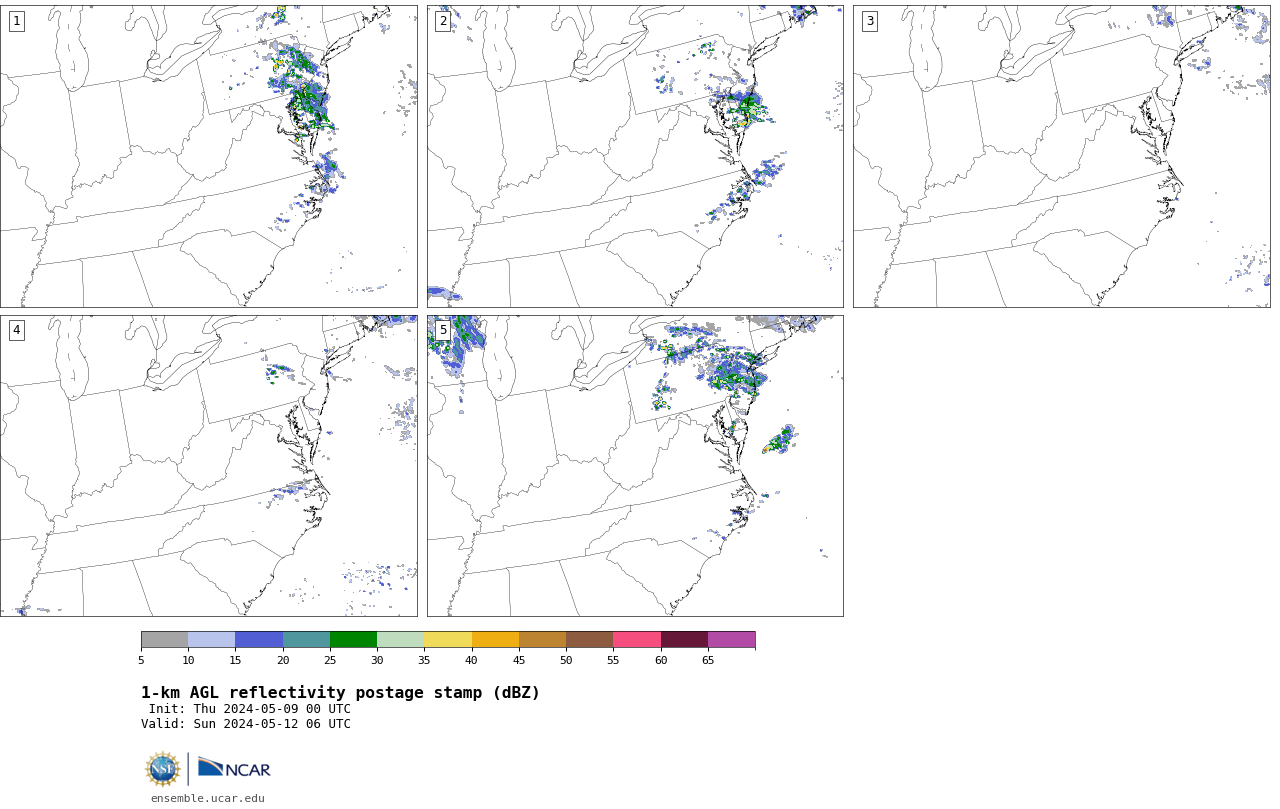1280x809 pixels.
Task: Click the colorbar tick label 65
Action: pos(708,660)
